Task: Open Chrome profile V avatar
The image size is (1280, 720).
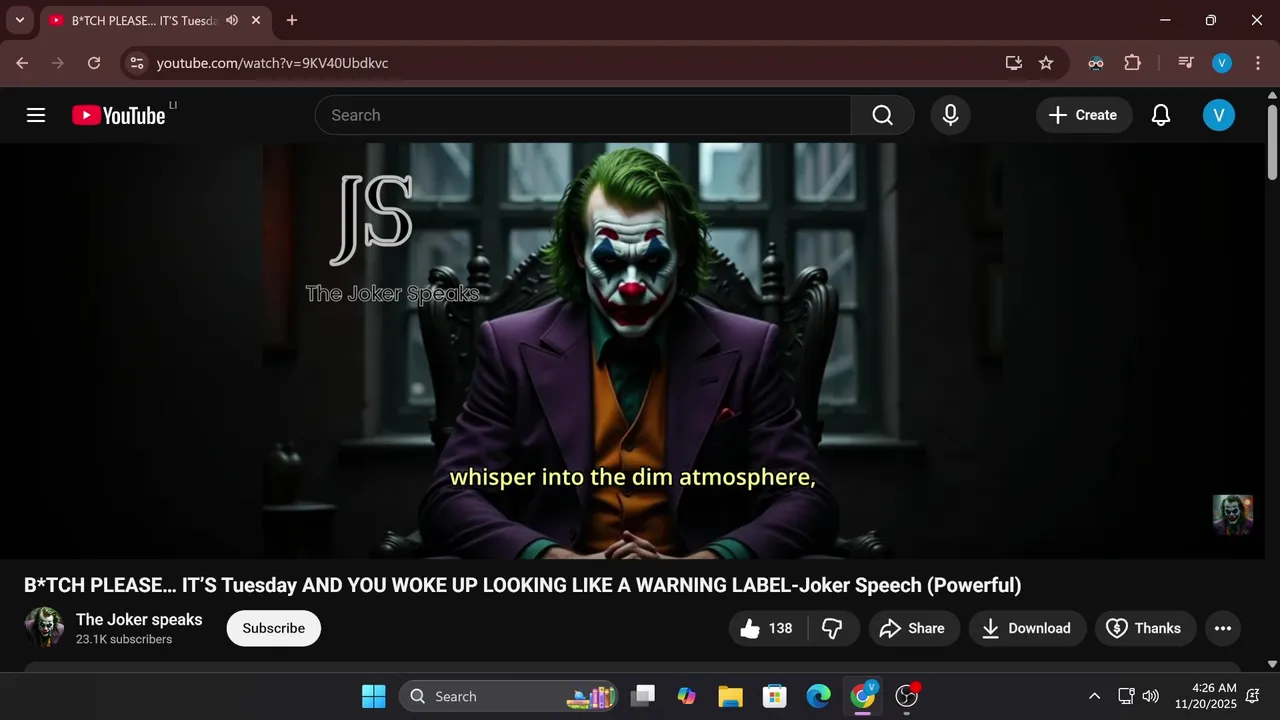Action: [1222, 63]
